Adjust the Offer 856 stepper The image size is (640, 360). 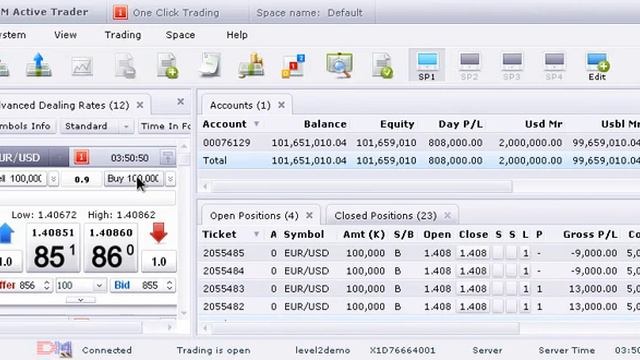(x=47, y=285)
